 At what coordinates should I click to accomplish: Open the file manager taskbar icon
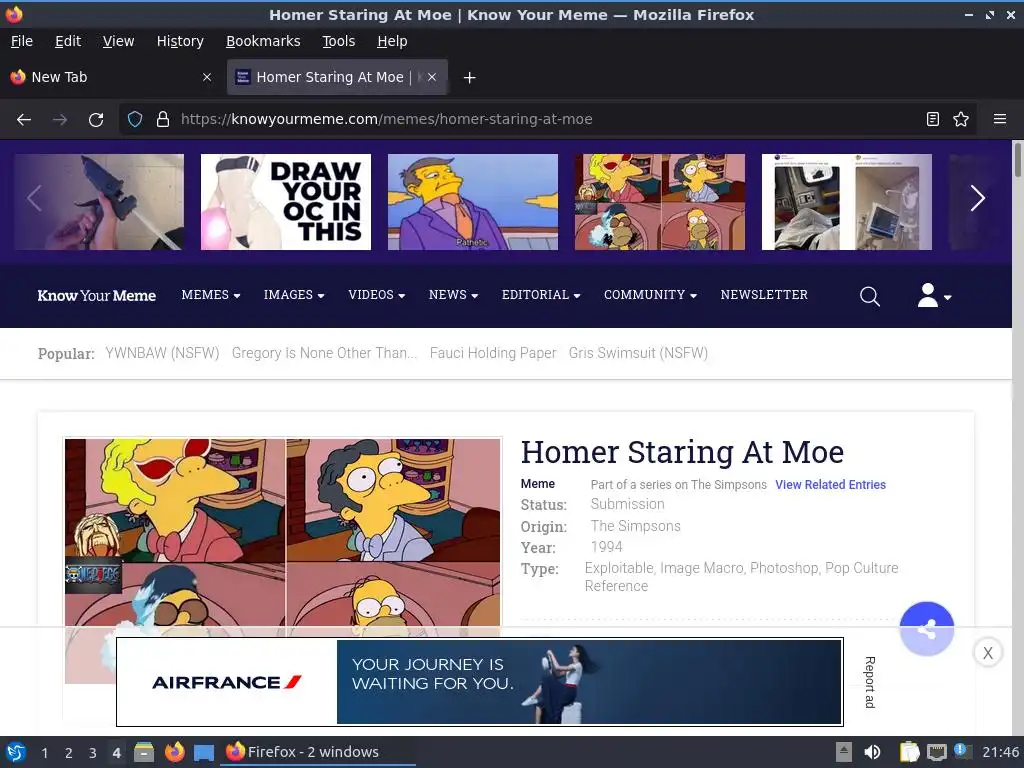click(x=144, y=752)
